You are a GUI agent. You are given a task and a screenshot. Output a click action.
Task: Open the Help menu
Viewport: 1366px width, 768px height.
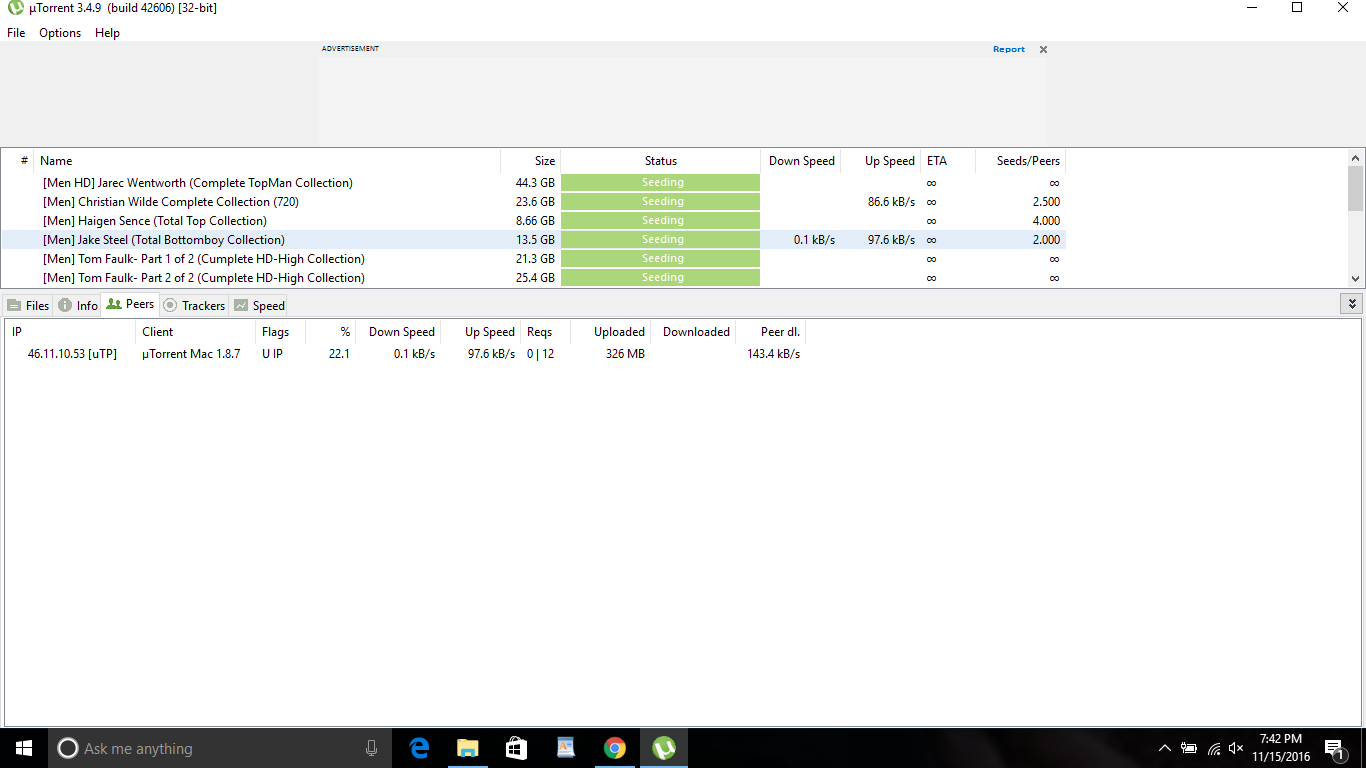pyautogui.click(x=107, y=33)
